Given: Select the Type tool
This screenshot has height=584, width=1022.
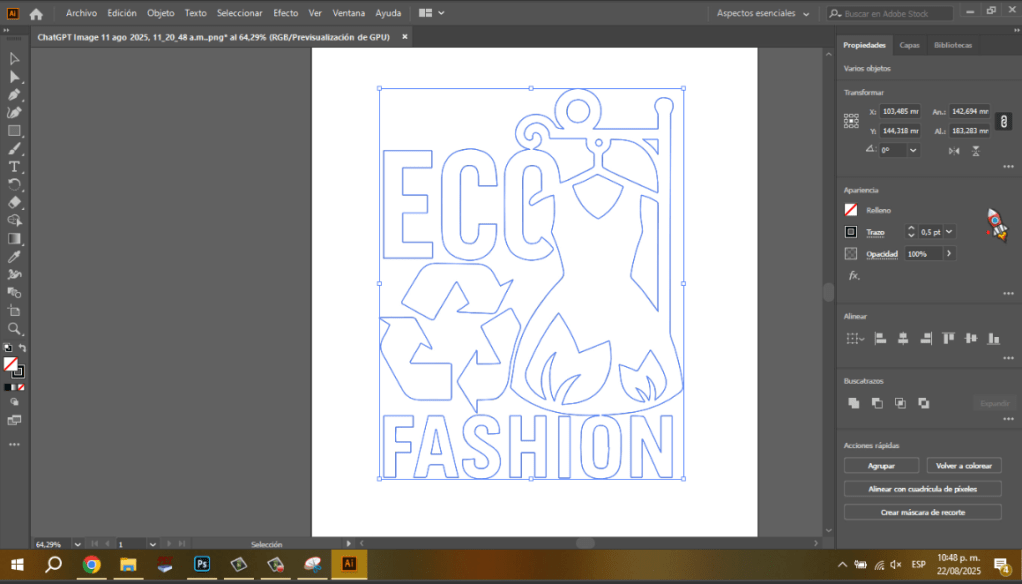Looking at the screenshot, I should [14, 167].
